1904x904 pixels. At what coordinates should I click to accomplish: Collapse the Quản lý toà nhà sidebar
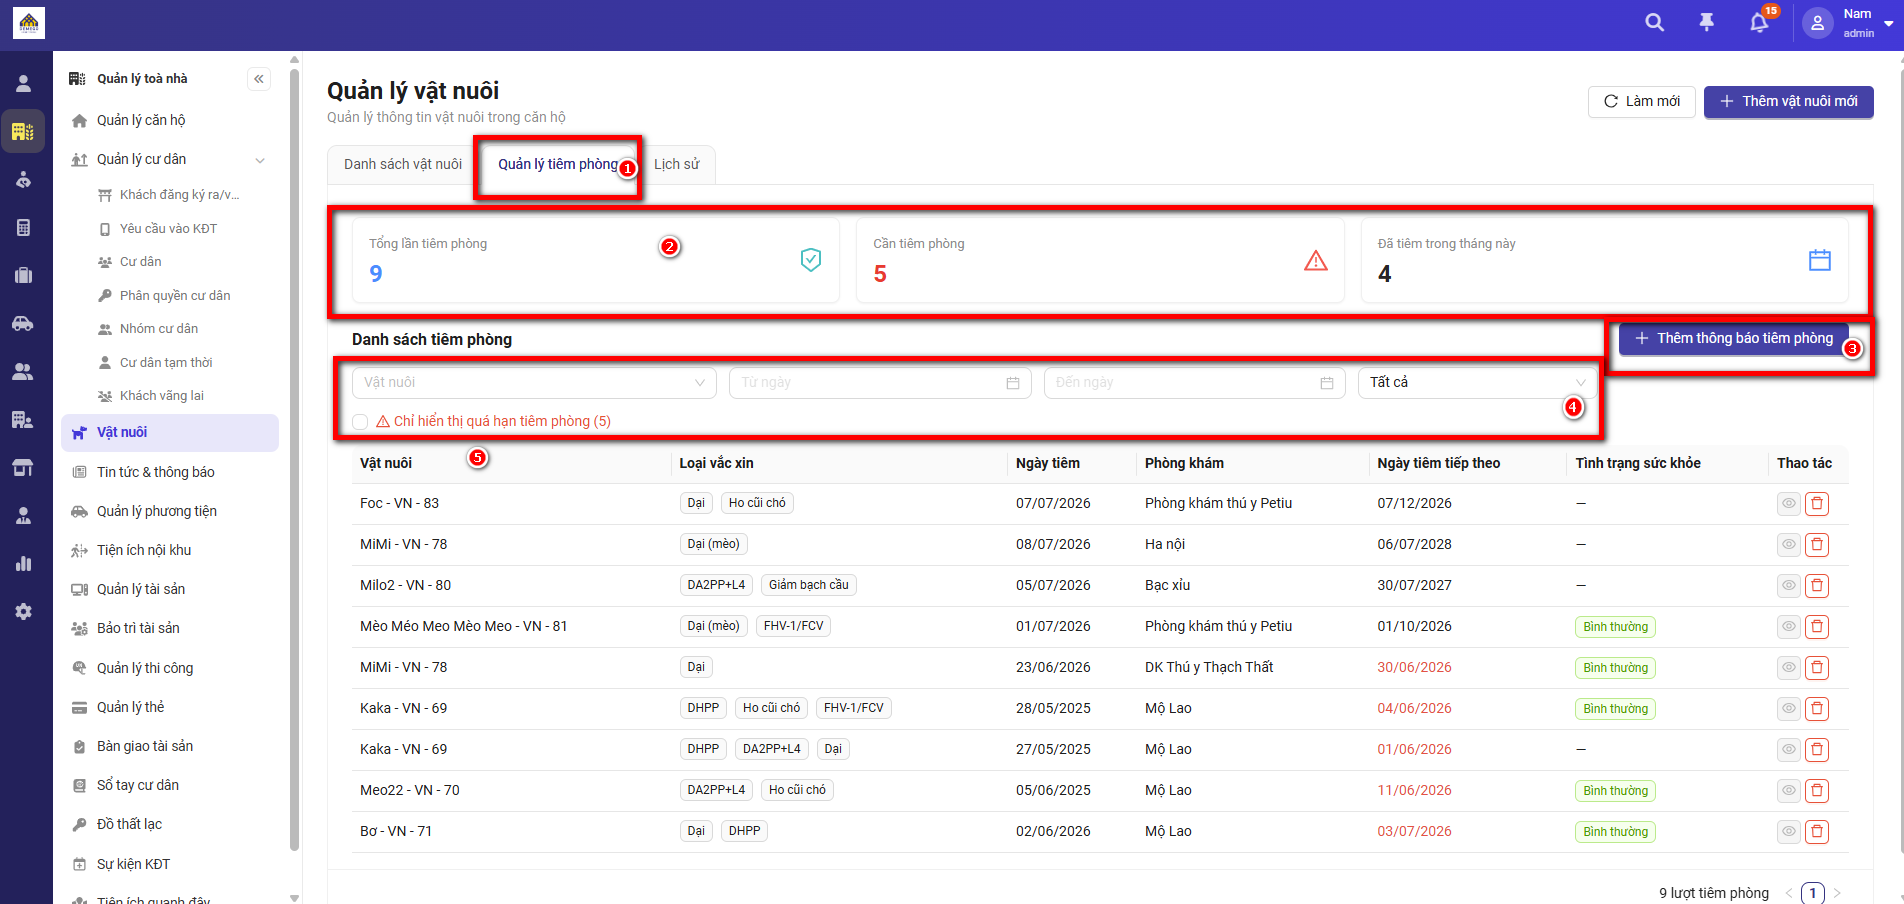point(259,79)
